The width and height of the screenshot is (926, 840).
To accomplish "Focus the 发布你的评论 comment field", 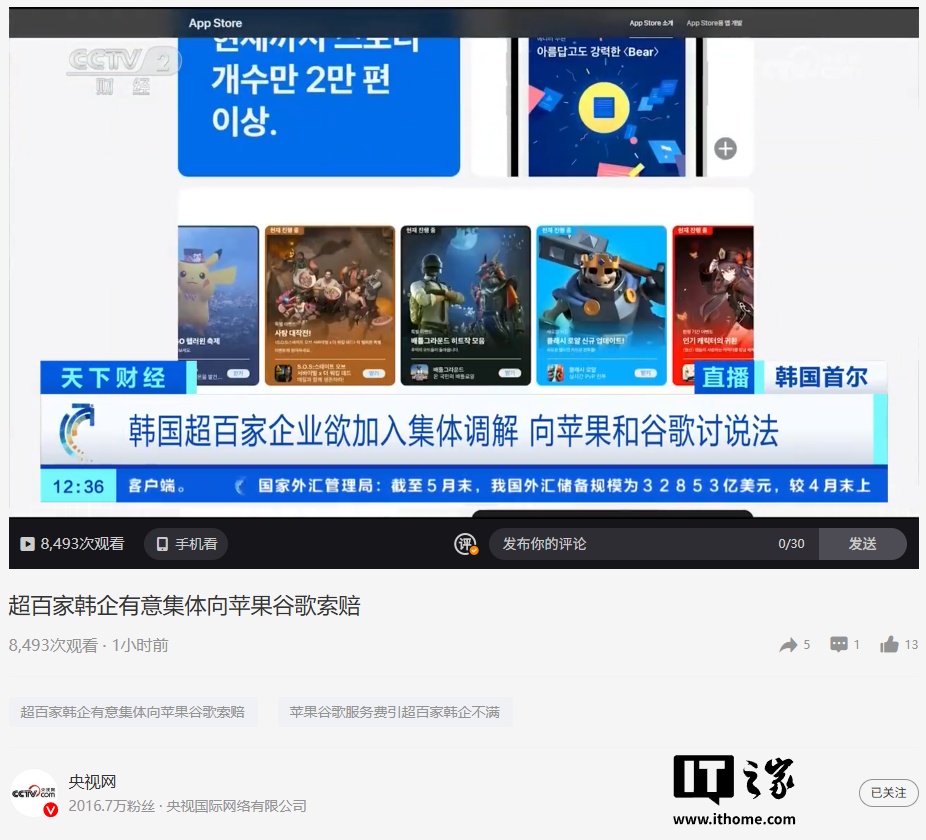I will [654, 544].
